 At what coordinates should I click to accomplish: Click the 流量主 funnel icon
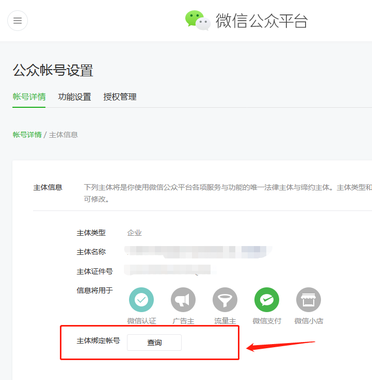[x=225, y=300]
